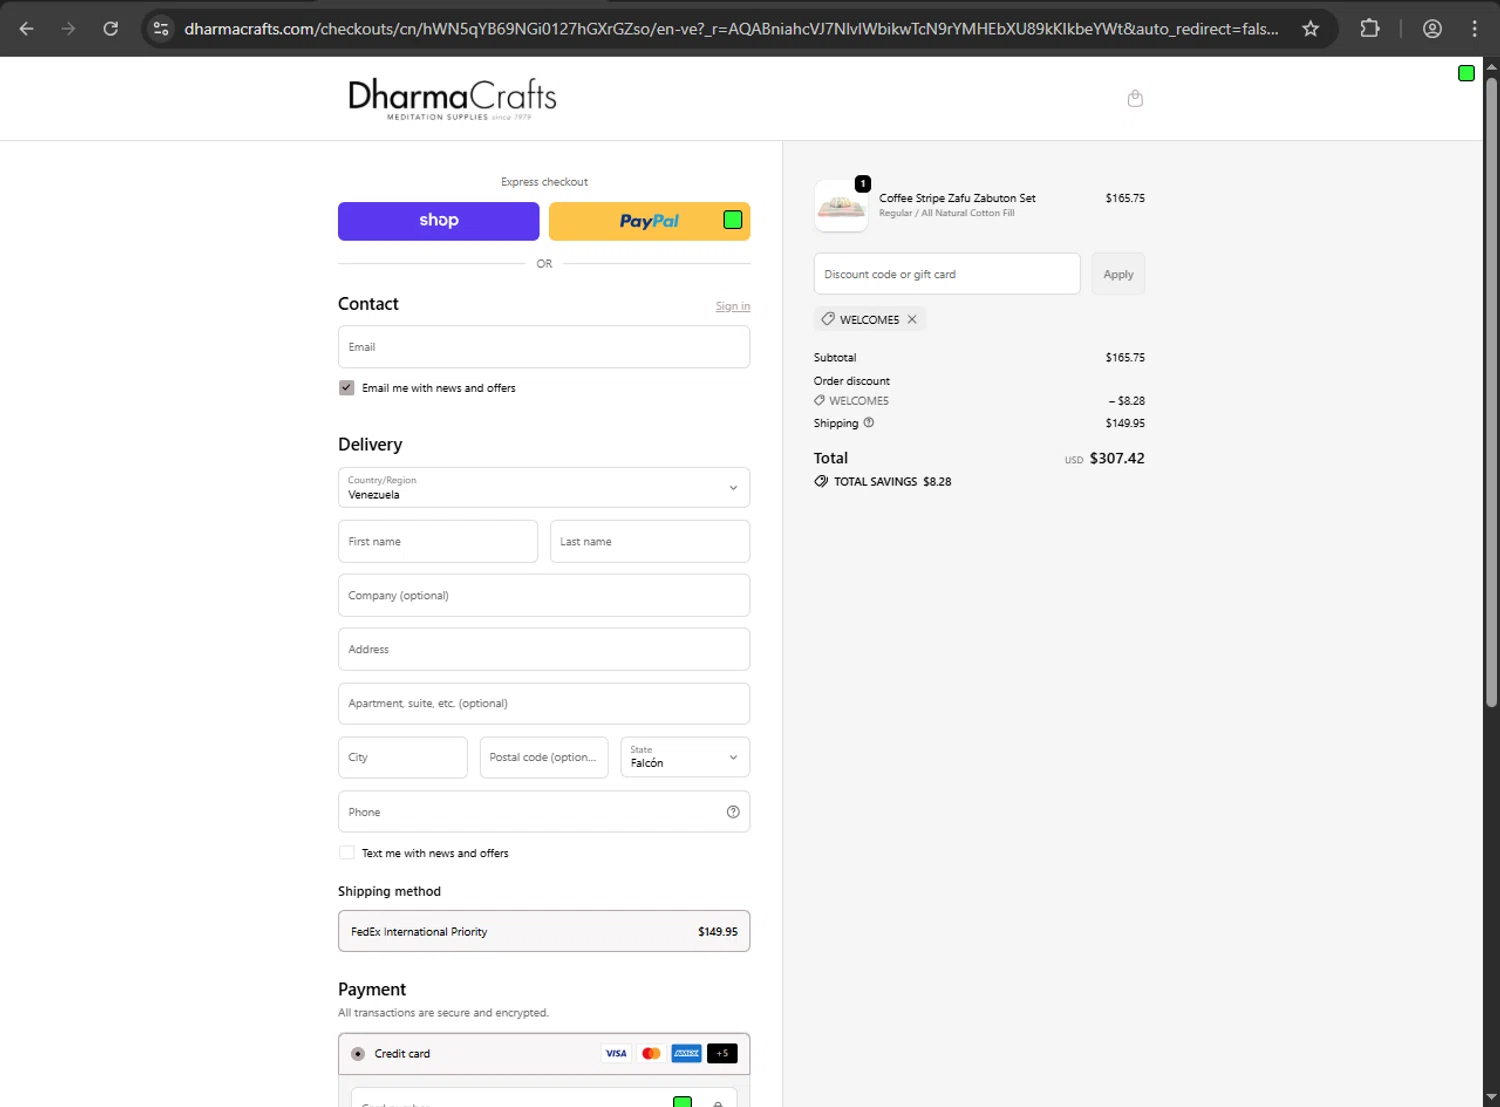Open the shopping bag cart icon

point(1135,98)
